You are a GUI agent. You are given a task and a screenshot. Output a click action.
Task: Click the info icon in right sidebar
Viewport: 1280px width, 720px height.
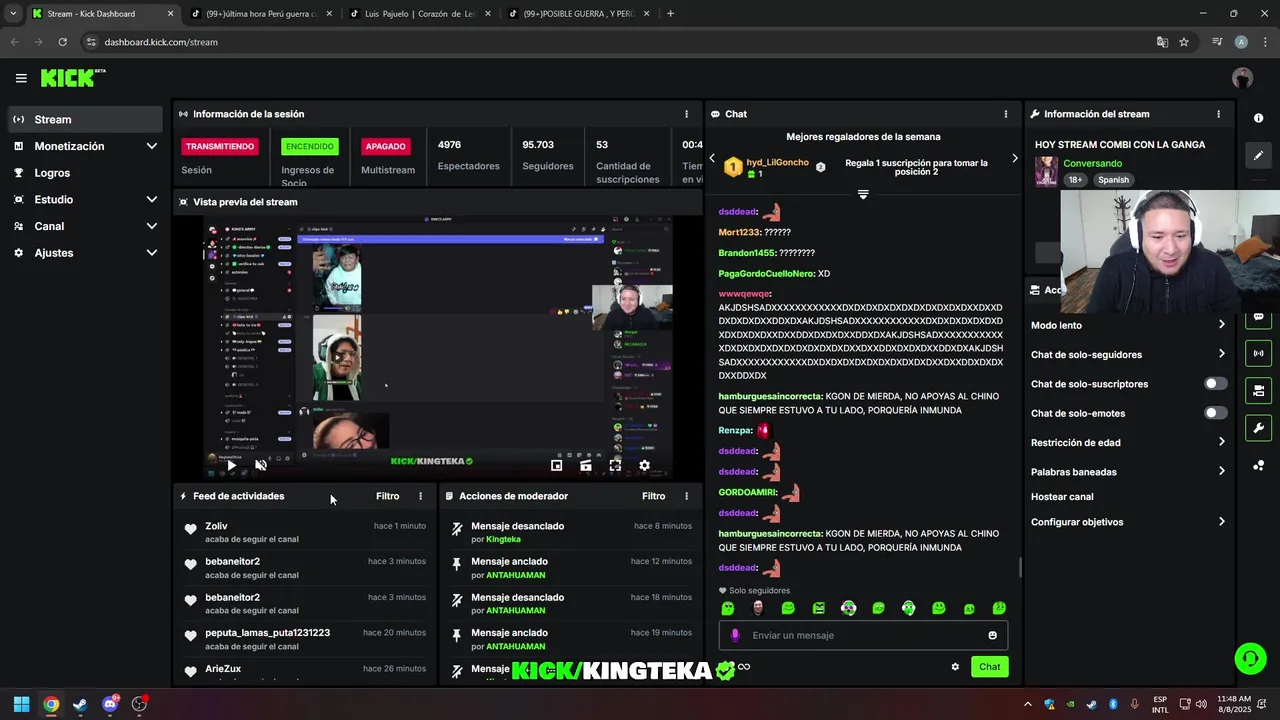[x=1258, y=118]
